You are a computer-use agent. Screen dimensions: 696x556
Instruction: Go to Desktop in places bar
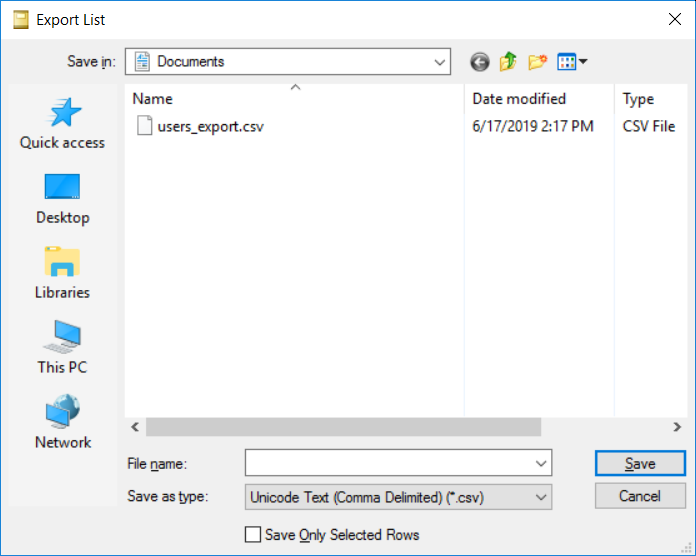click(62, 199)
